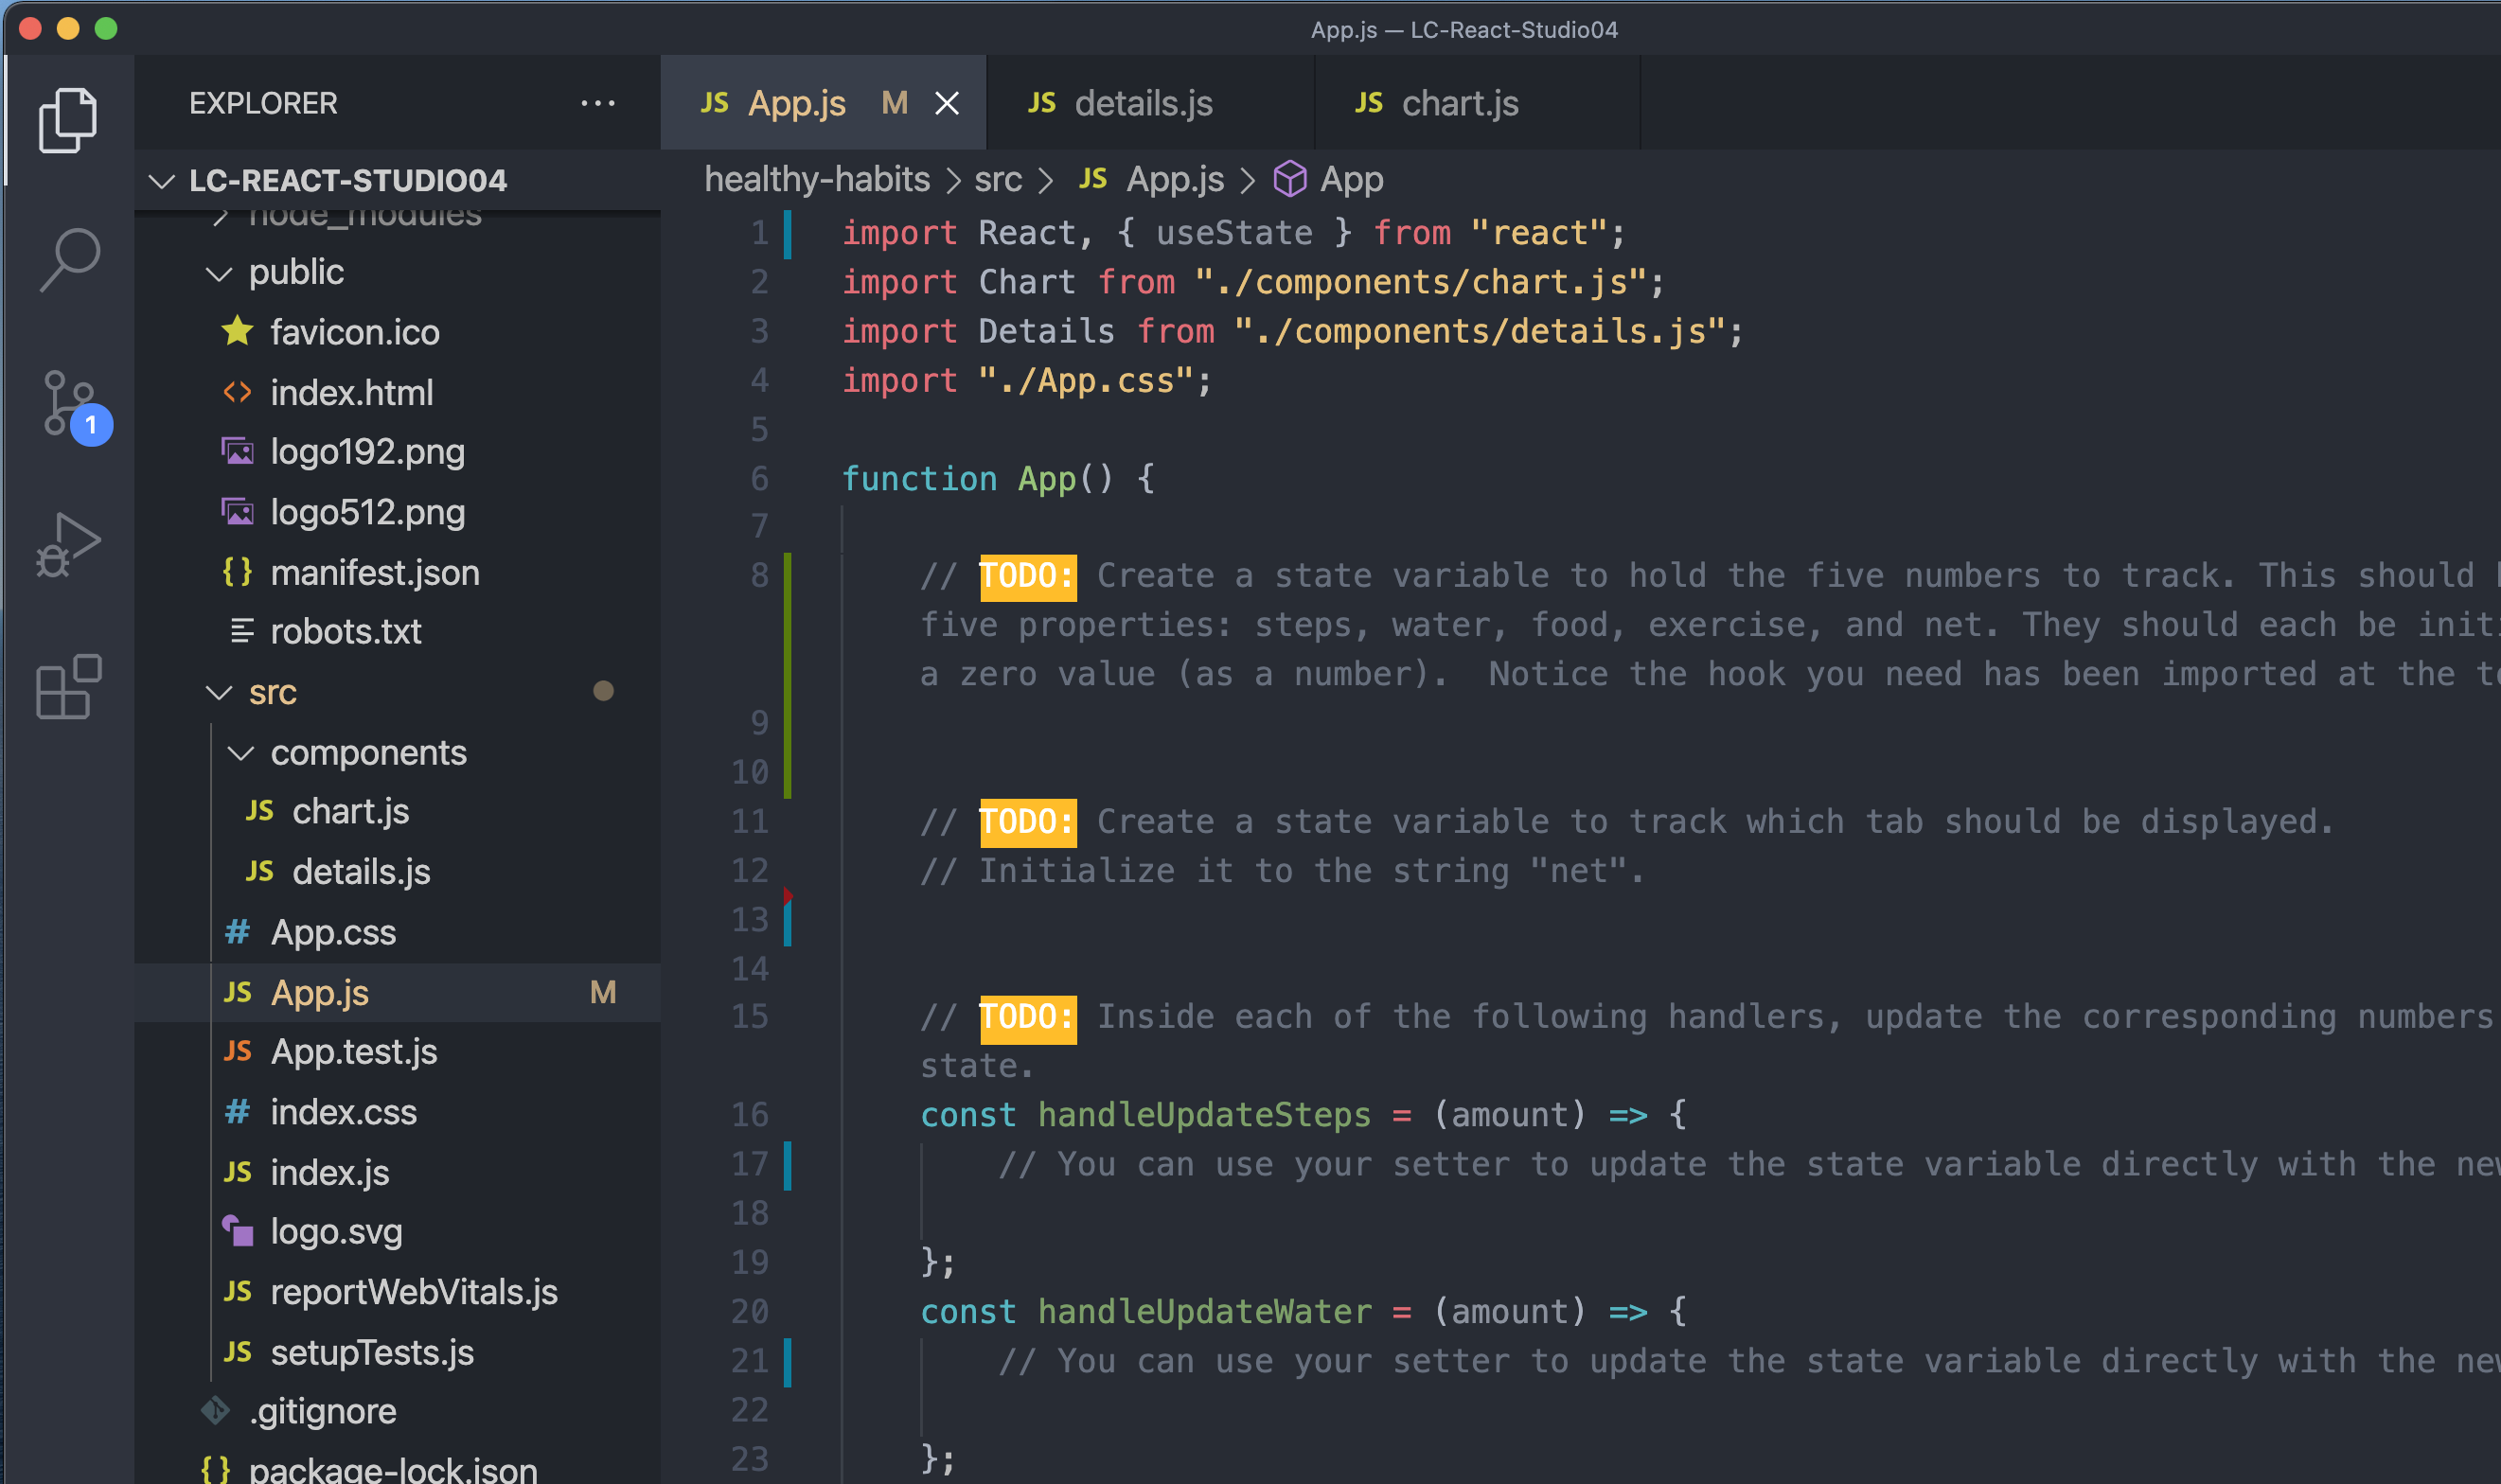Open Source Control with 1 pending change
This screenshot has height=1484, width=2501.
68,403
